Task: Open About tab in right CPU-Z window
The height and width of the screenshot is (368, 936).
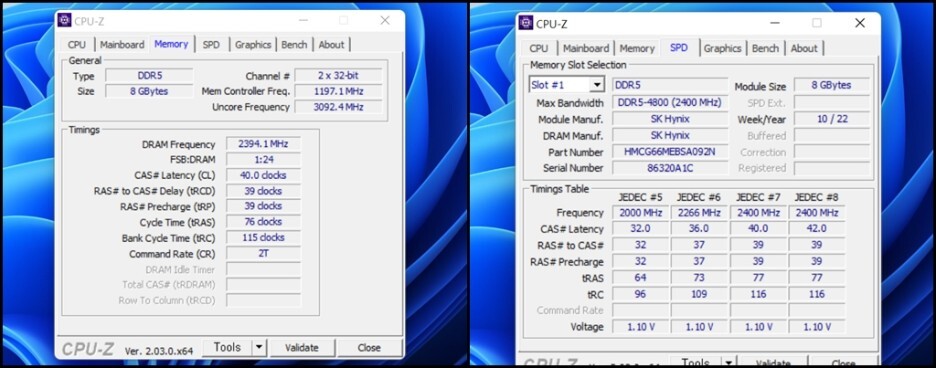Action: (x=804, y=48)
